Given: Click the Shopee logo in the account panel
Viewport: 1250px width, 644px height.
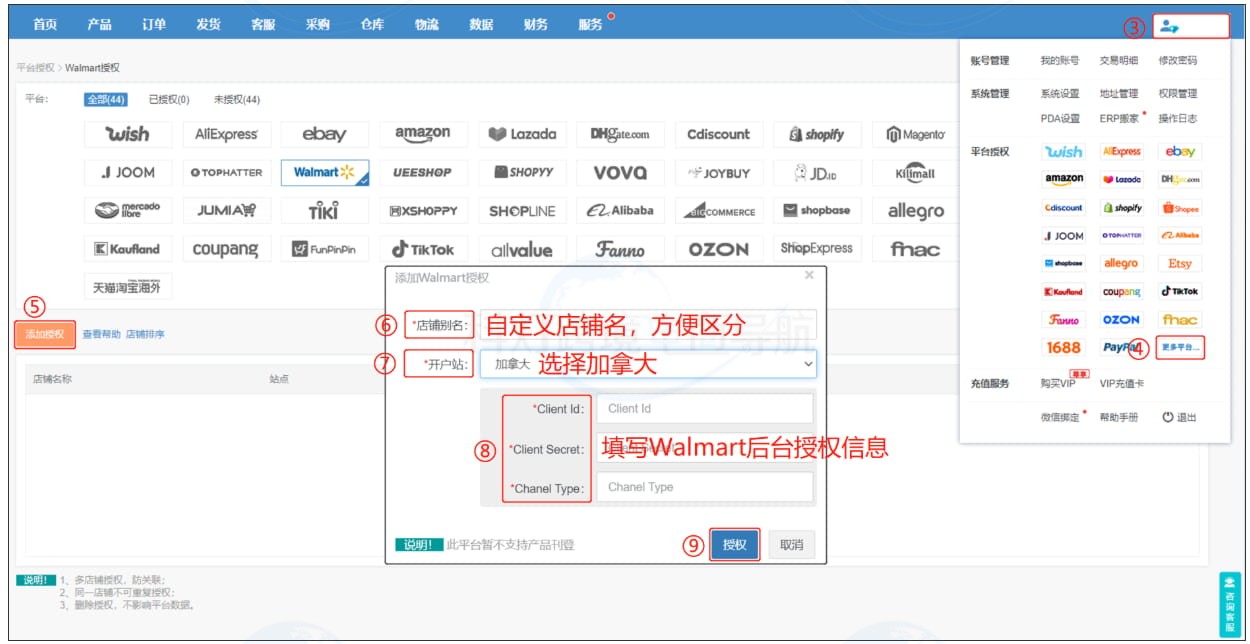Looking at the screenshot, I should (1180, 208).
